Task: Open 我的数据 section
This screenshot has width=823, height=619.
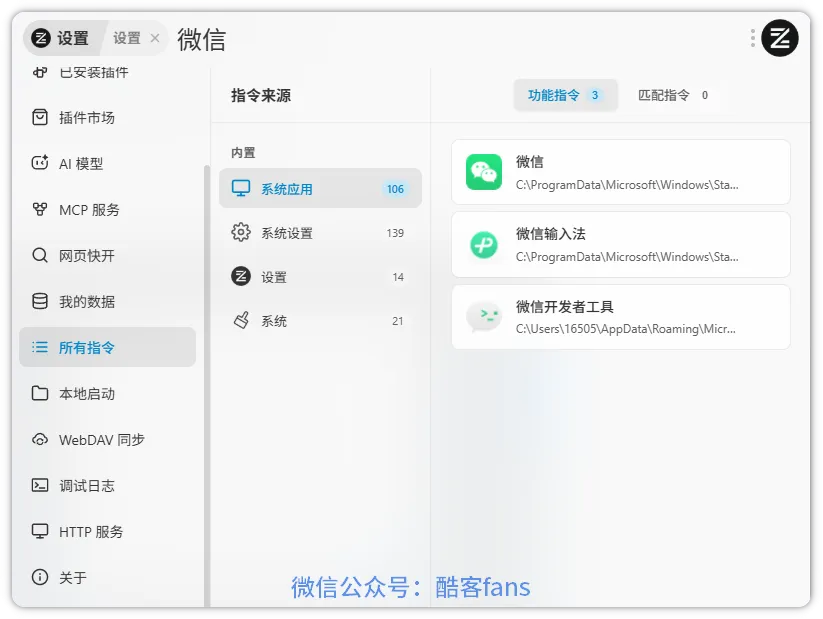Action: (108, 301)
